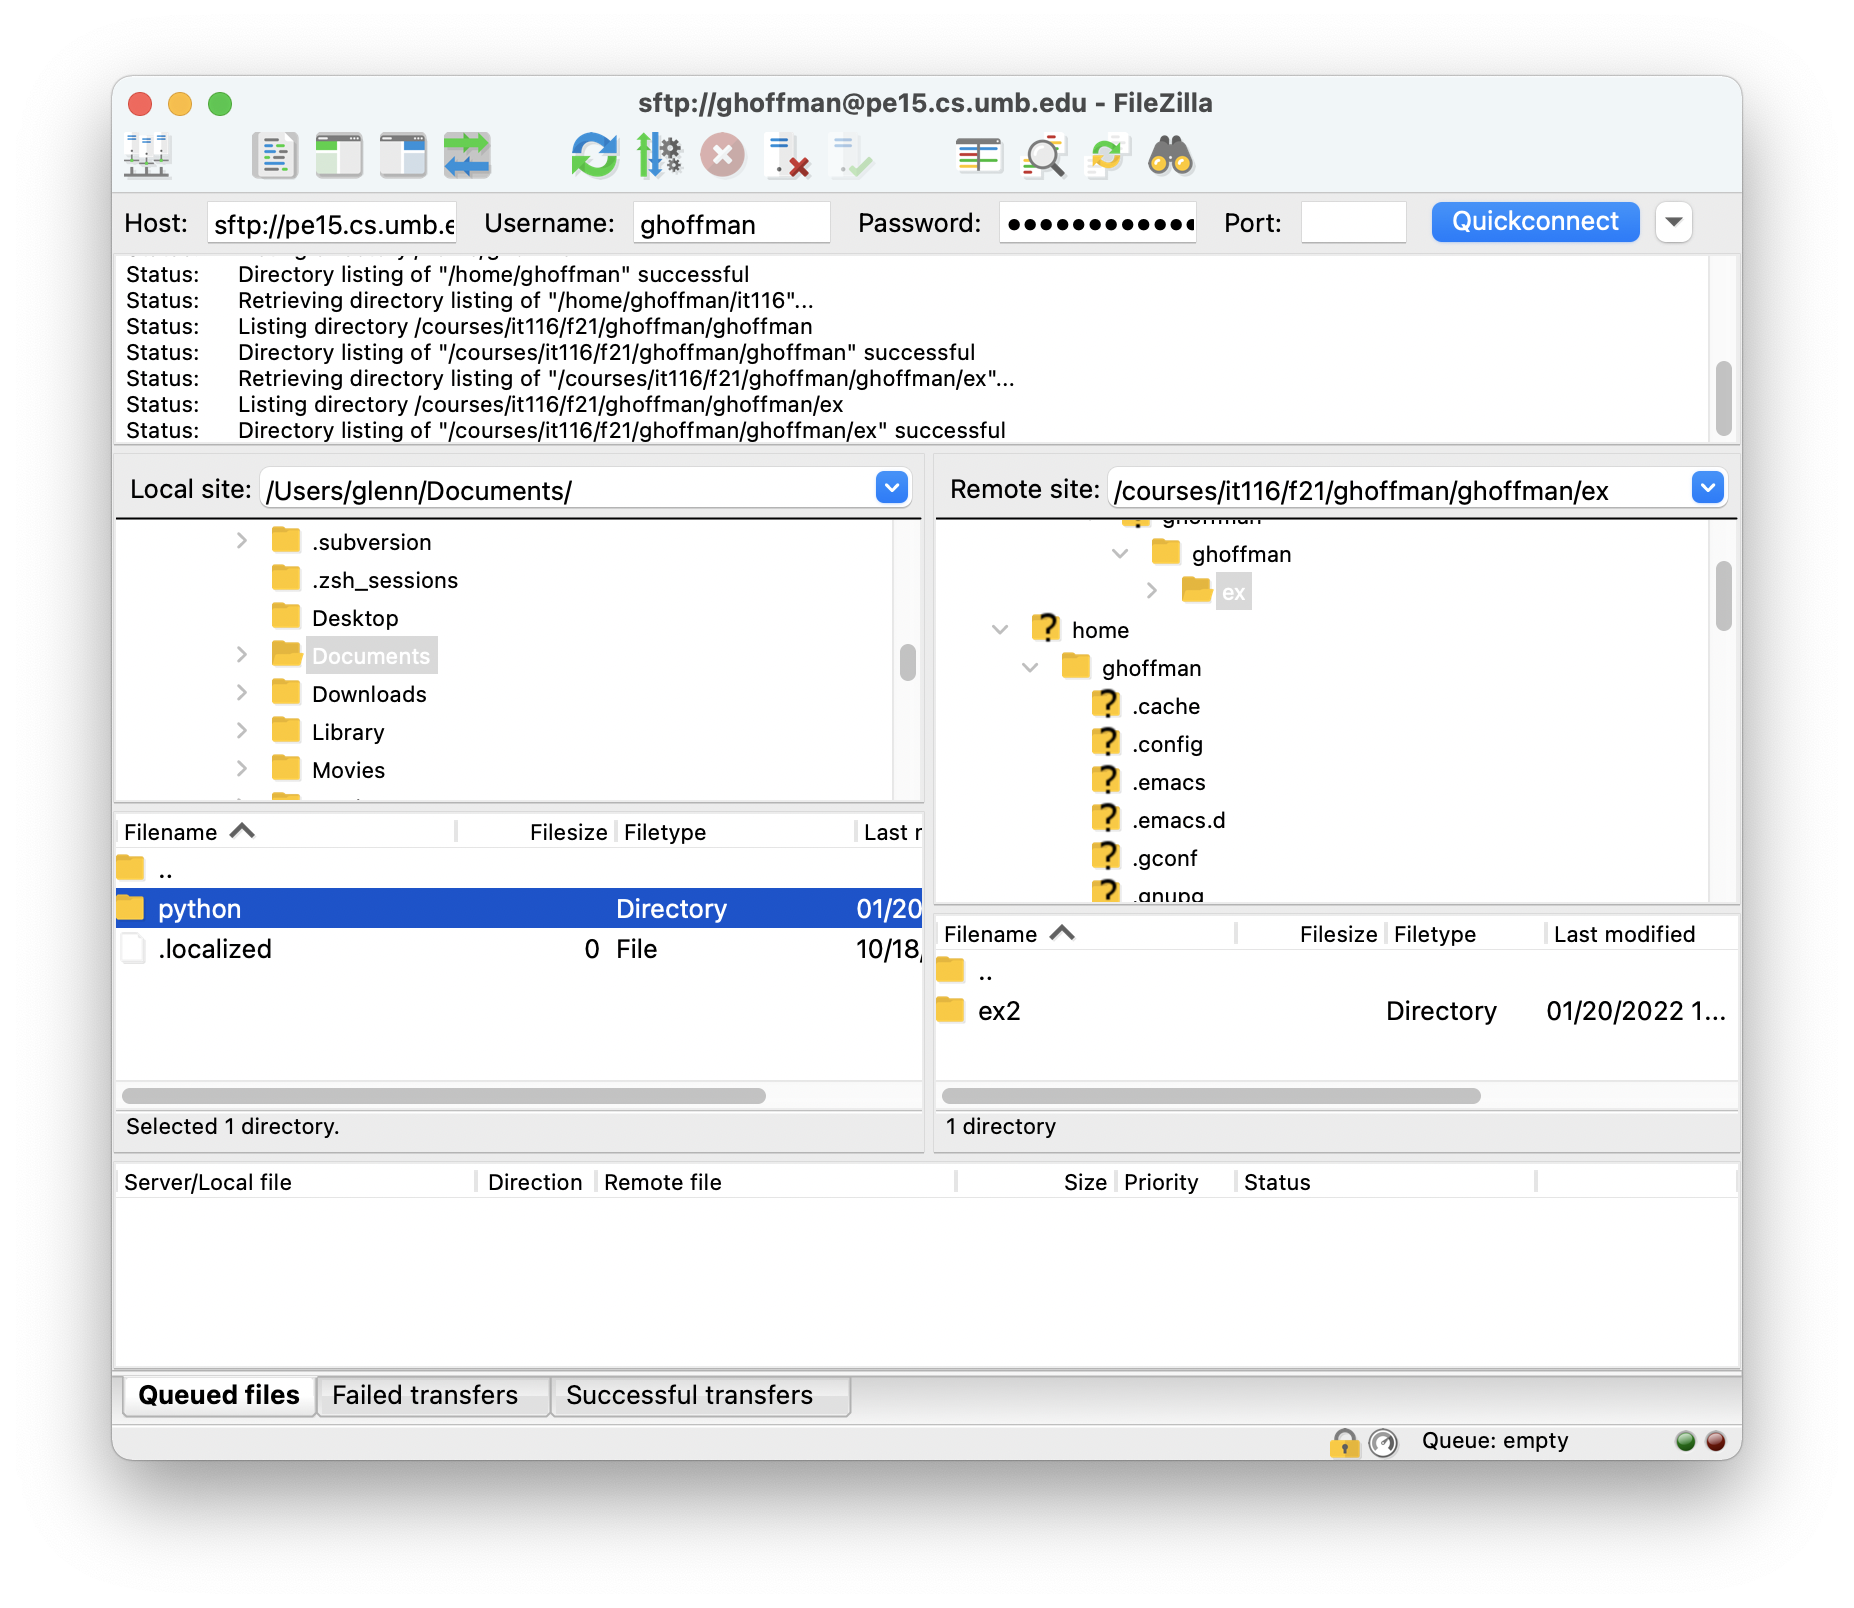
Task: Select the .config remote folder
Action: click(1167, 744)
